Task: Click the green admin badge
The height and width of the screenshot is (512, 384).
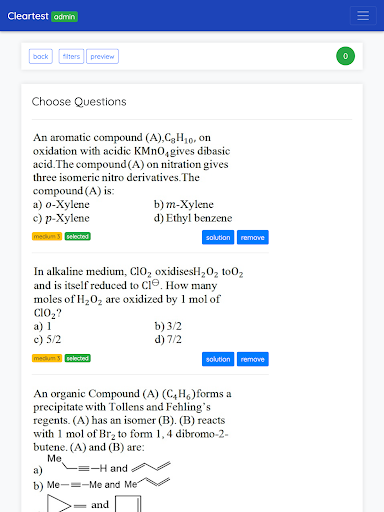Action: pyautogui.click(x=64, y=17)
